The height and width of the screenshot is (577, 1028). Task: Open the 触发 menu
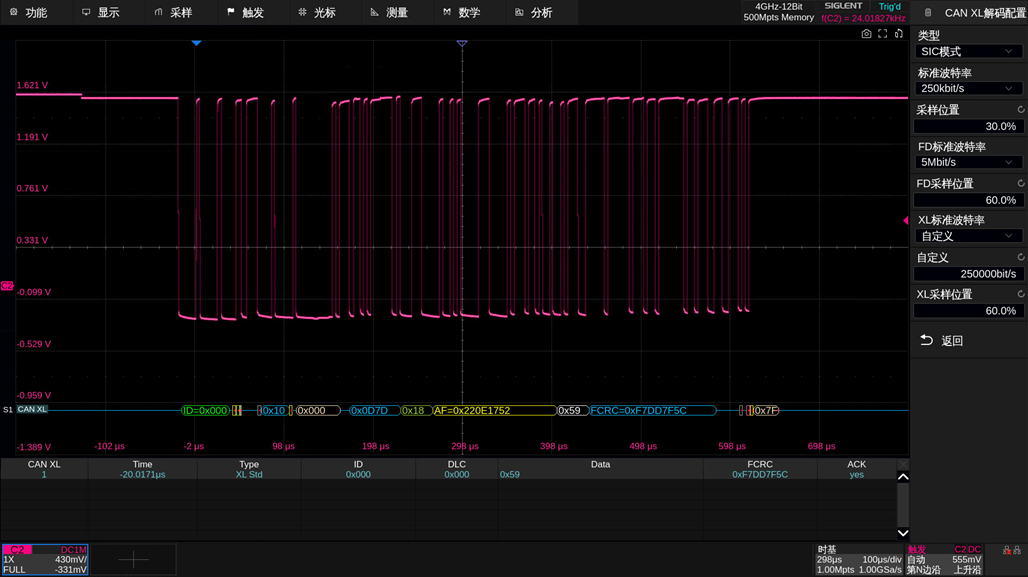tap(245, 12)
